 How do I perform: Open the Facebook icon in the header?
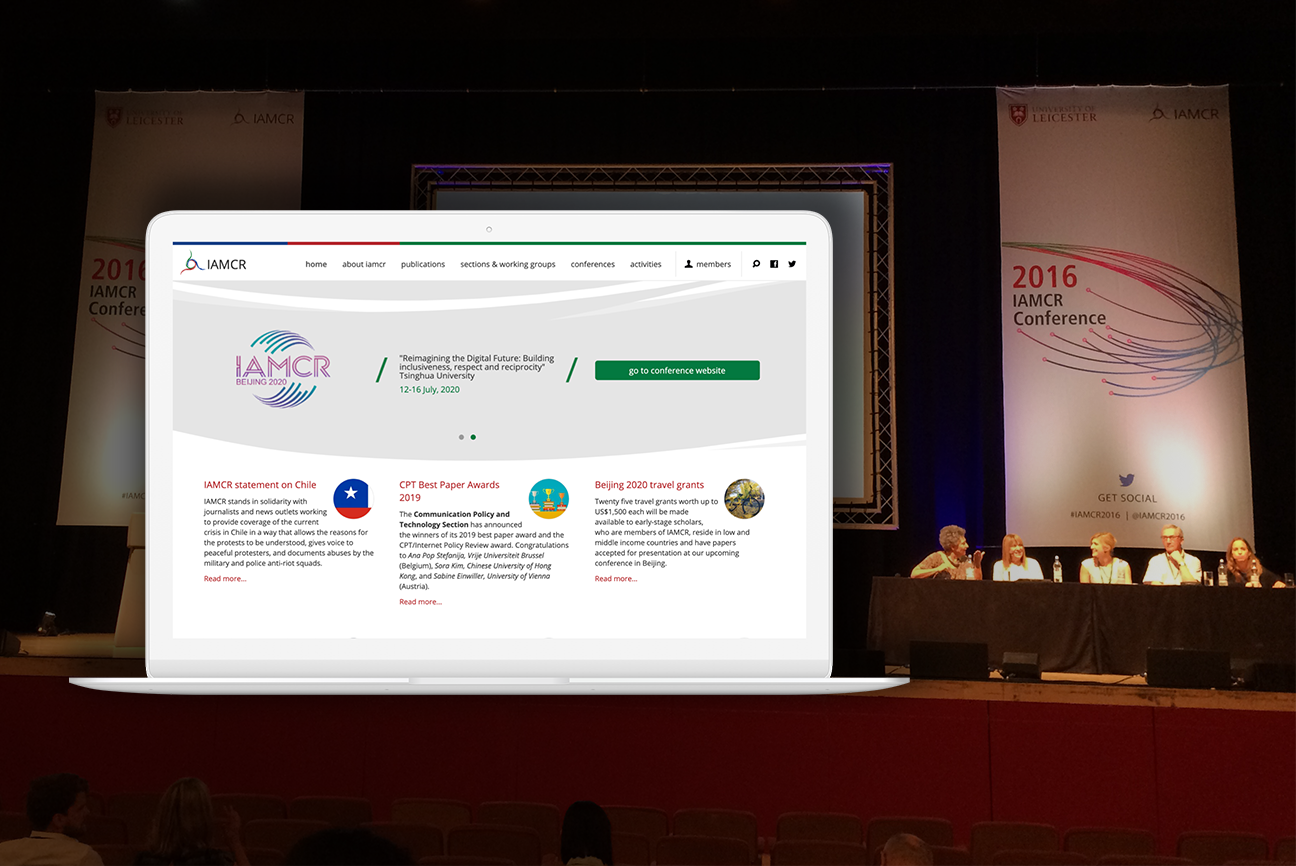774,264
